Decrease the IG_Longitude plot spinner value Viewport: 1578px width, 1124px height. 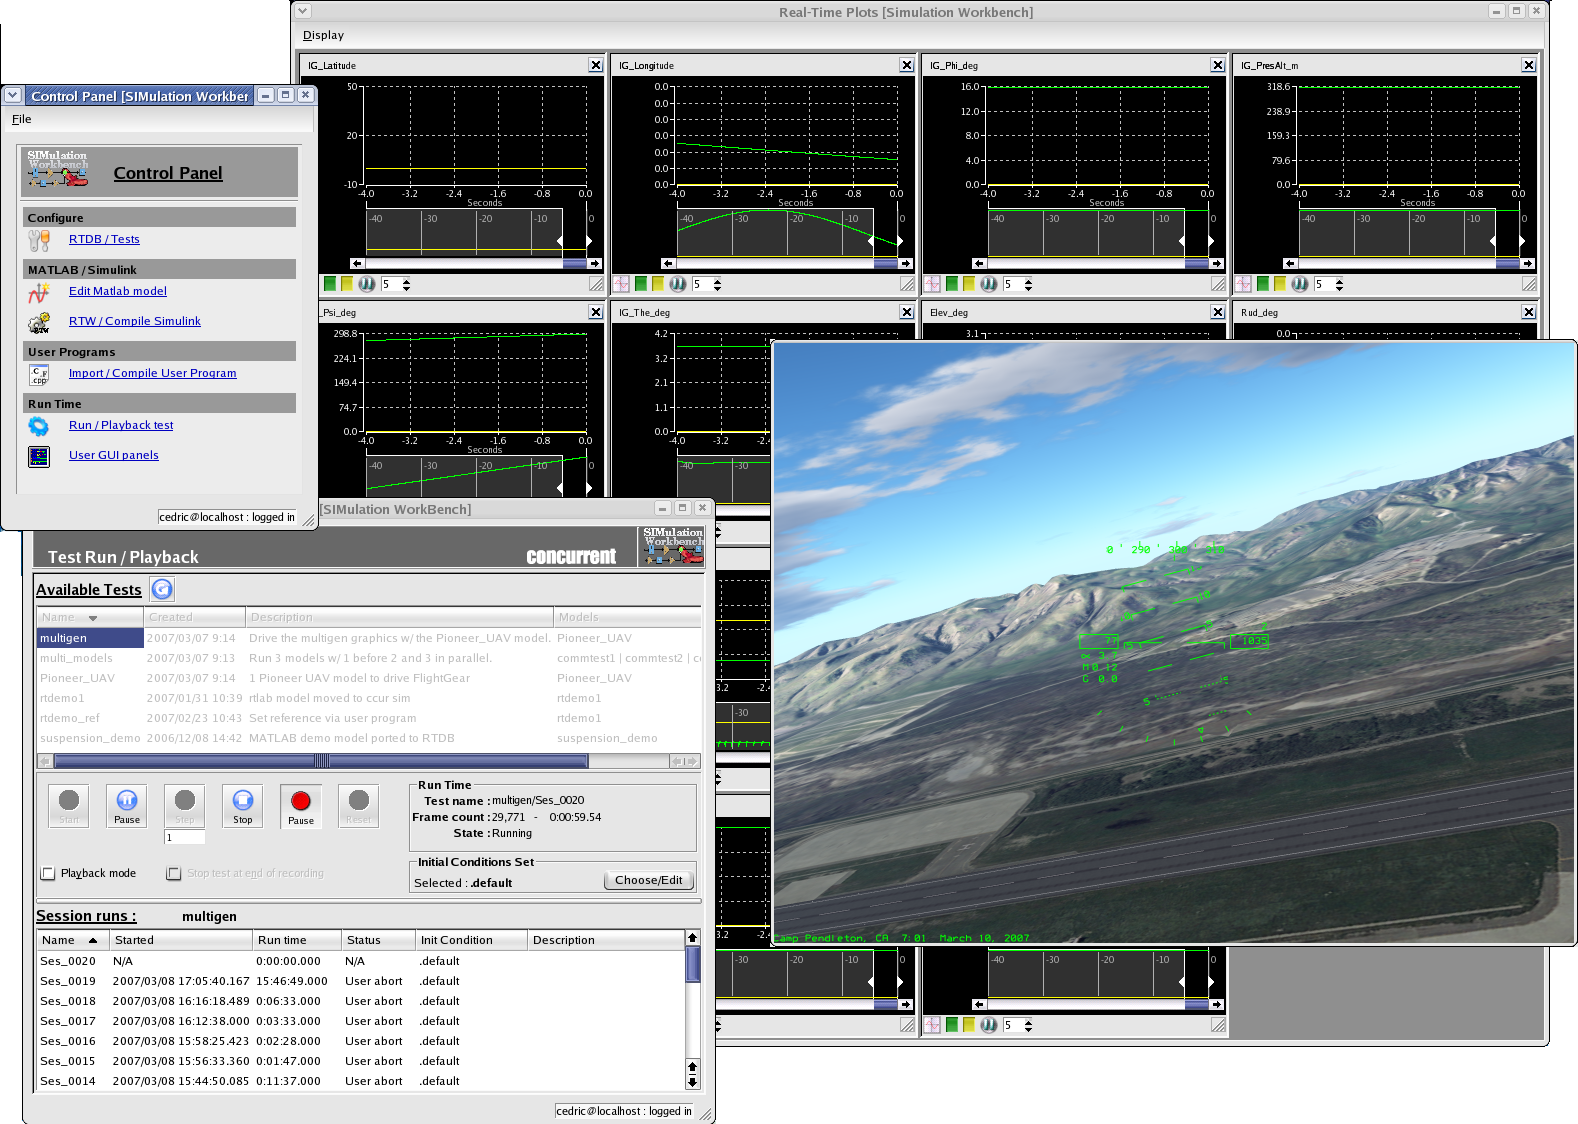tap(718, 288)
